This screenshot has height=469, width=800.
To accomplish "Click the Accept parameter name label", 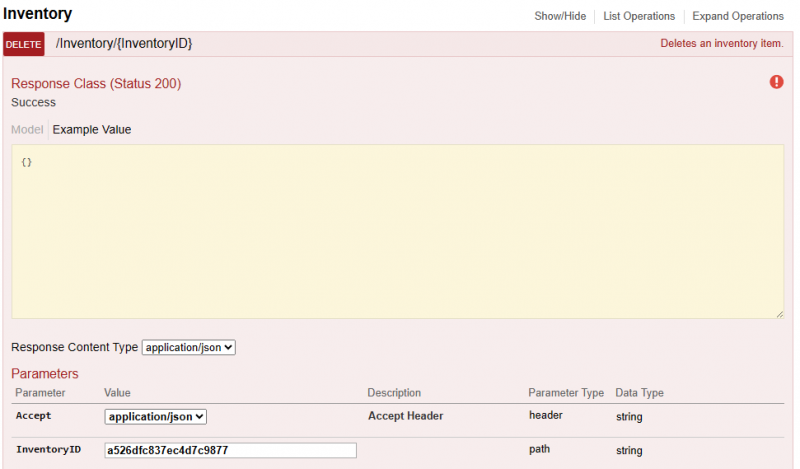I will [x=33, y=416].
